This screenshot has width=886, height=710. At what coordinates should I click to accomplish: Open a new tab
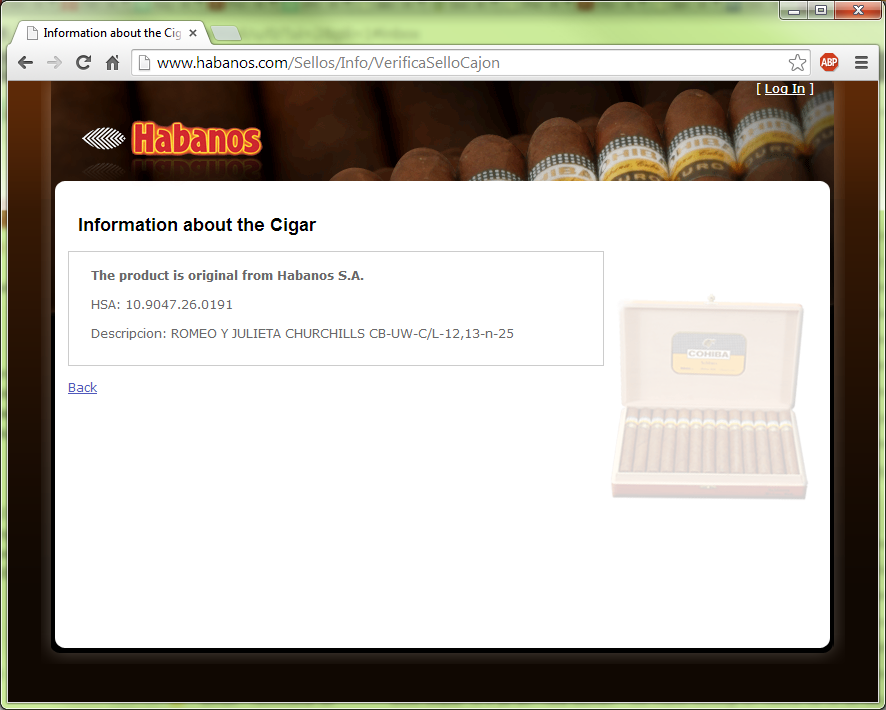[226, 33]
